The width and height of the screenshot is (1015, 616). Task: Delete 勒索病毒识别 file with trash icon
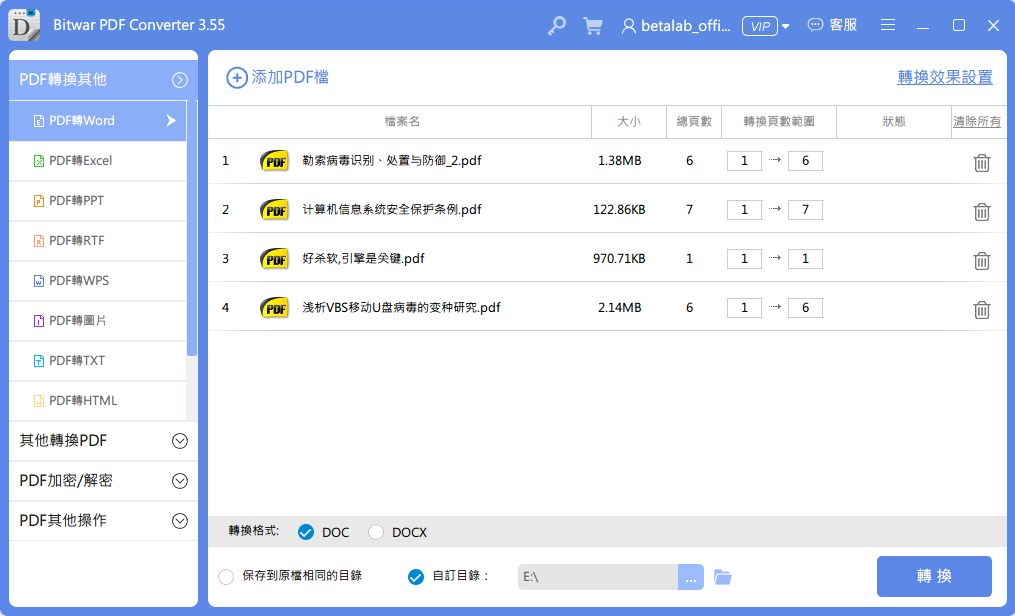coord(981,162)
